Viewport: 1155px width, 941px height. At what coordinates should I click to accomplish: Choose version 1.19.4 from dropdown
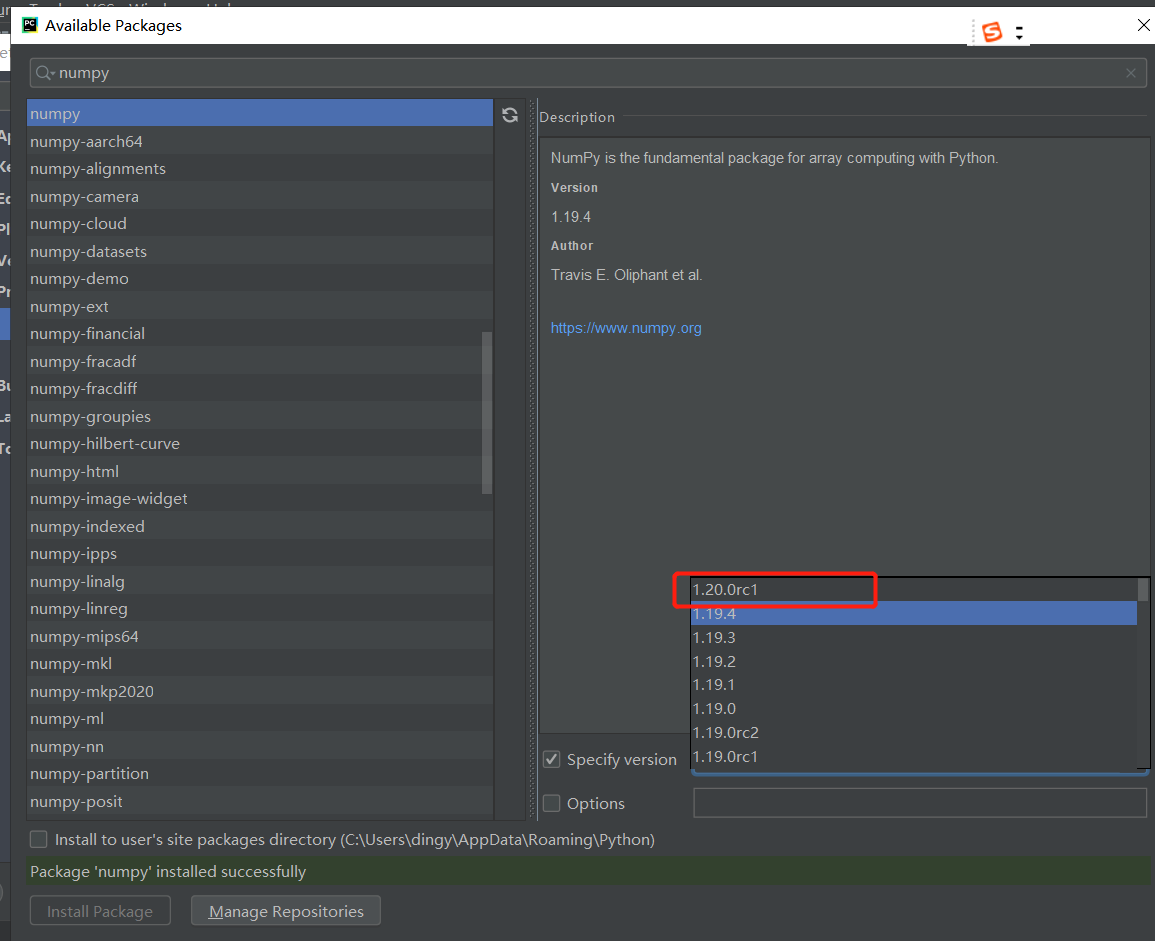[913, 613]
